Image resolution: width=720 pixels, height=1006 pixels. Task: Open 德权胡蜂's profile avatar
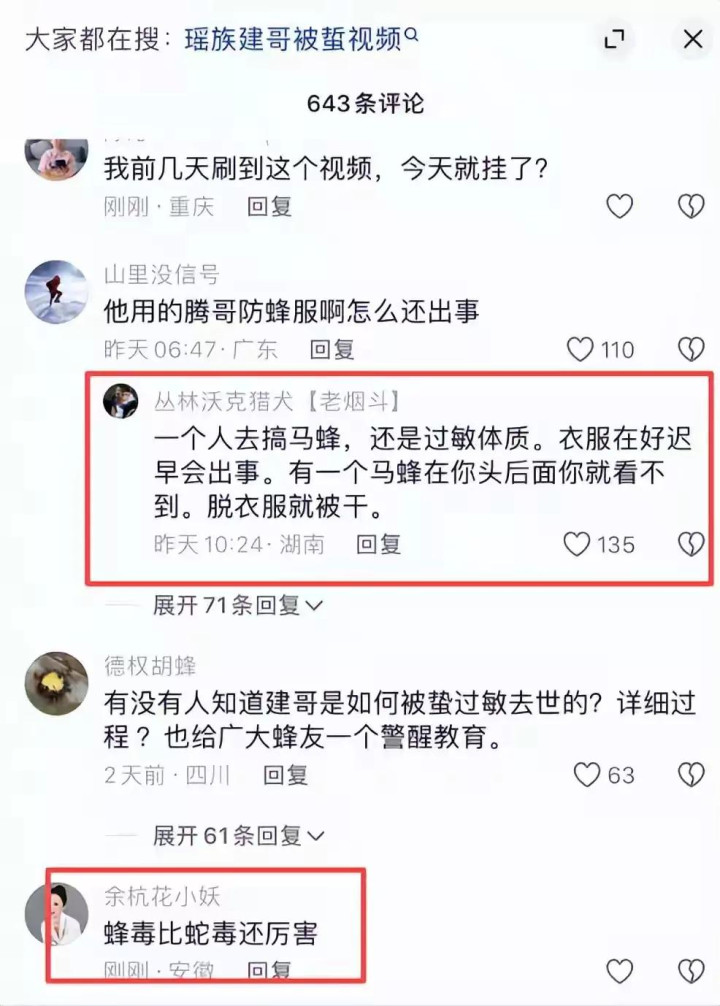pos(56,683)
